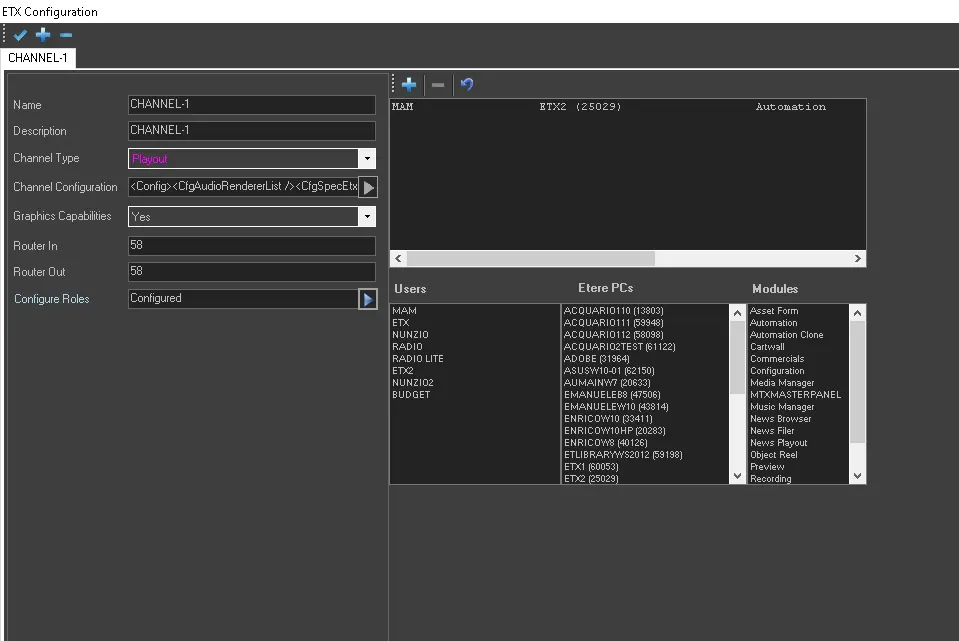Click the top toolbar minus icon to remove channel
Screen dimensions: 959x641
point(66,35)
